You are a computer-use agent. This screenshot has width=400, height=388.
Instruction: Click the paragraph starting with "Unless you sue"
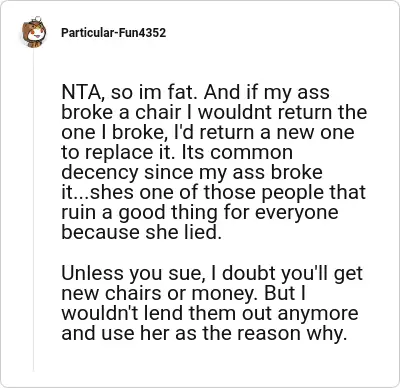[212, 303]
